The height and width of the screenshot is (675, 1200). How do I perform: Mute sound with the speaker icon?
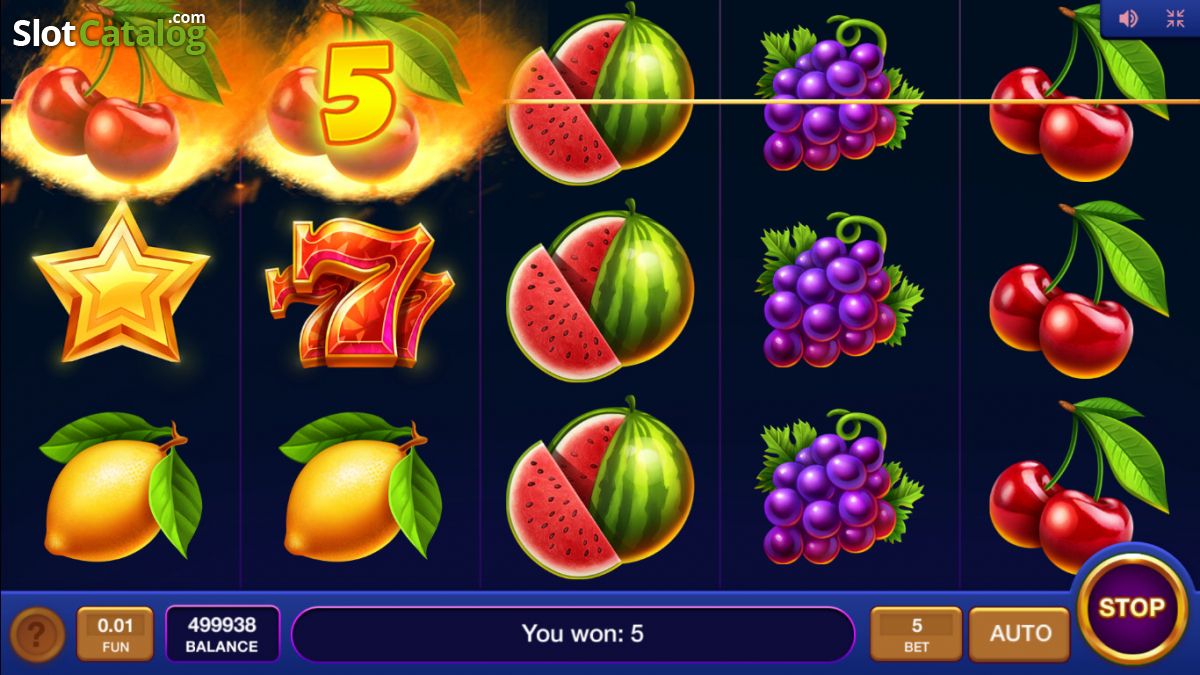[1128, 18]
